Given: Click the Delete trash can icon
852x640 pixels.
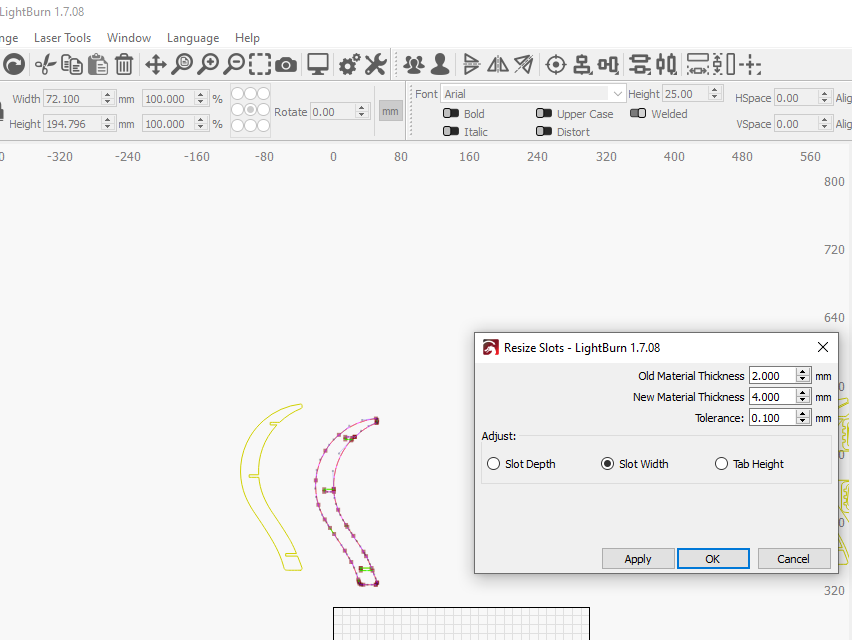Looking at the screenshot, I should (124, 65).
